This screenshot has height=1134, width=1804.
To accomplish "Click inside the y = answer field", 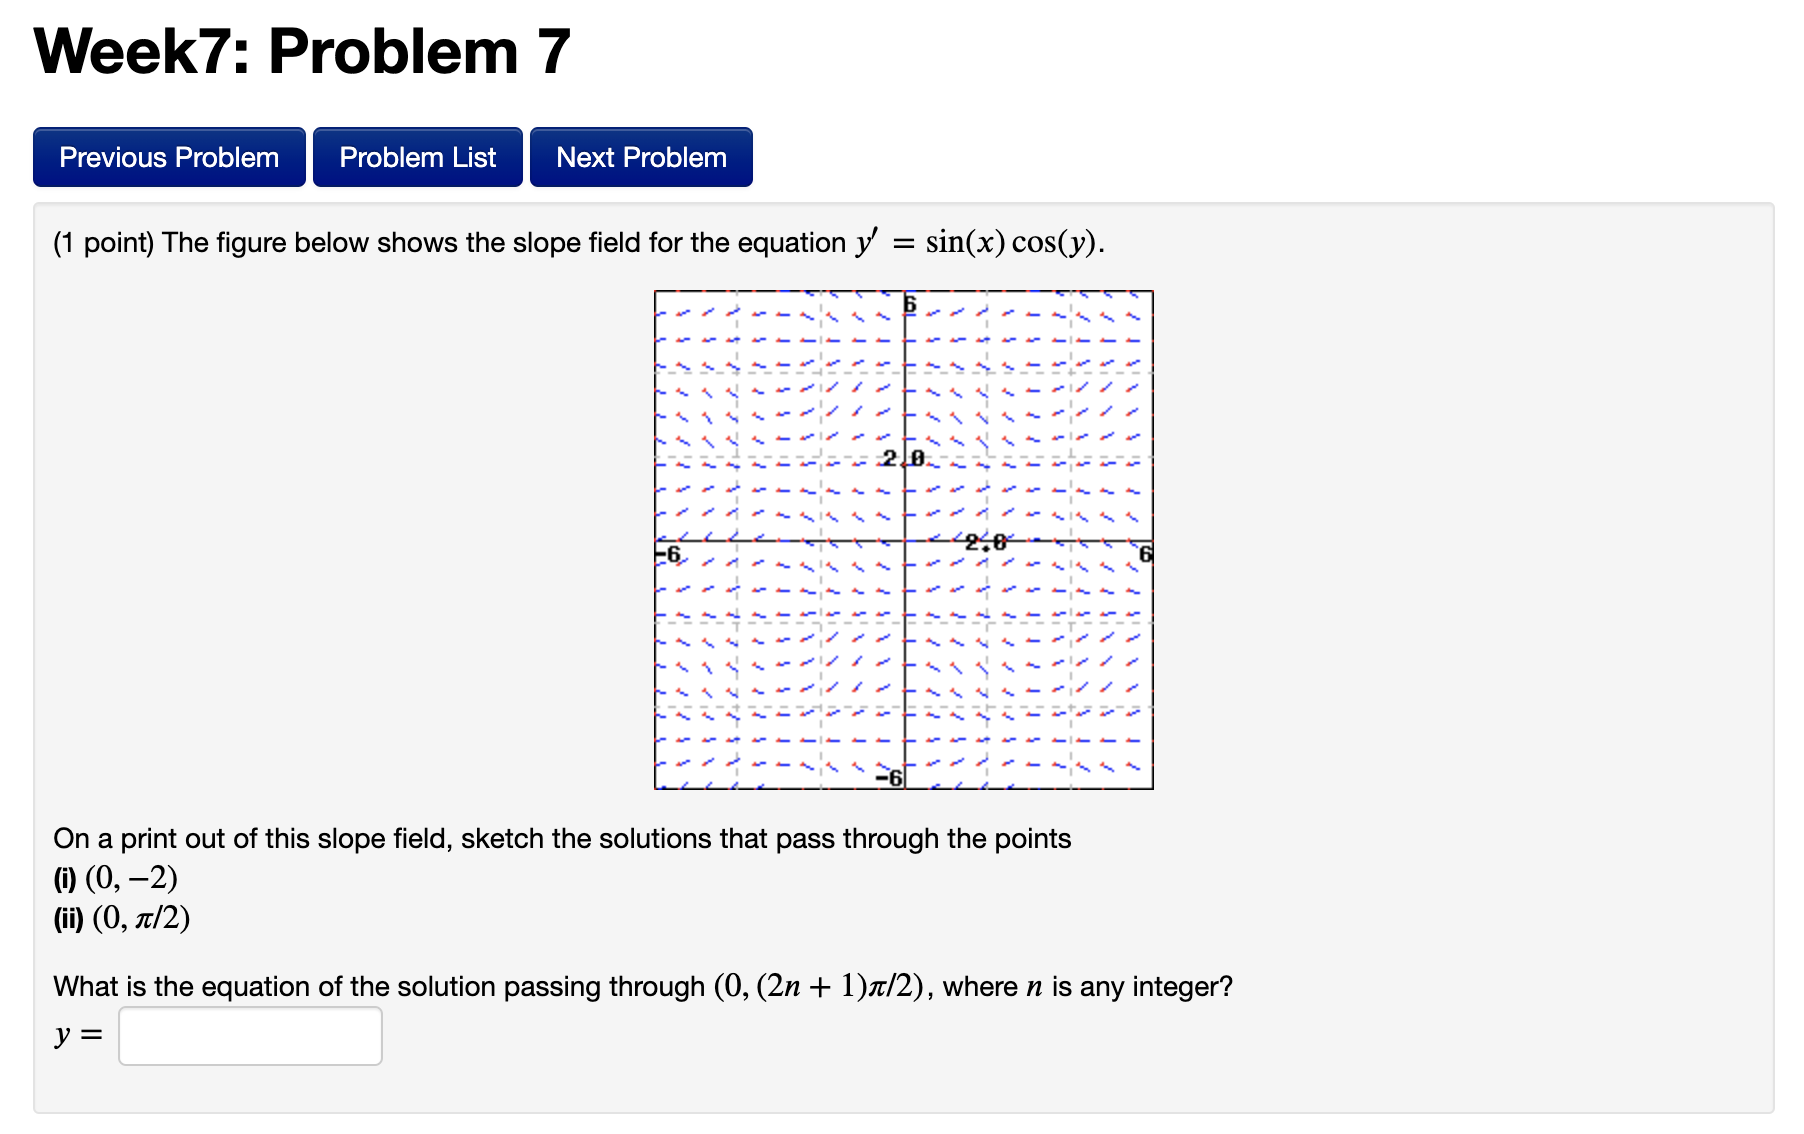I will coord(250,1035).
